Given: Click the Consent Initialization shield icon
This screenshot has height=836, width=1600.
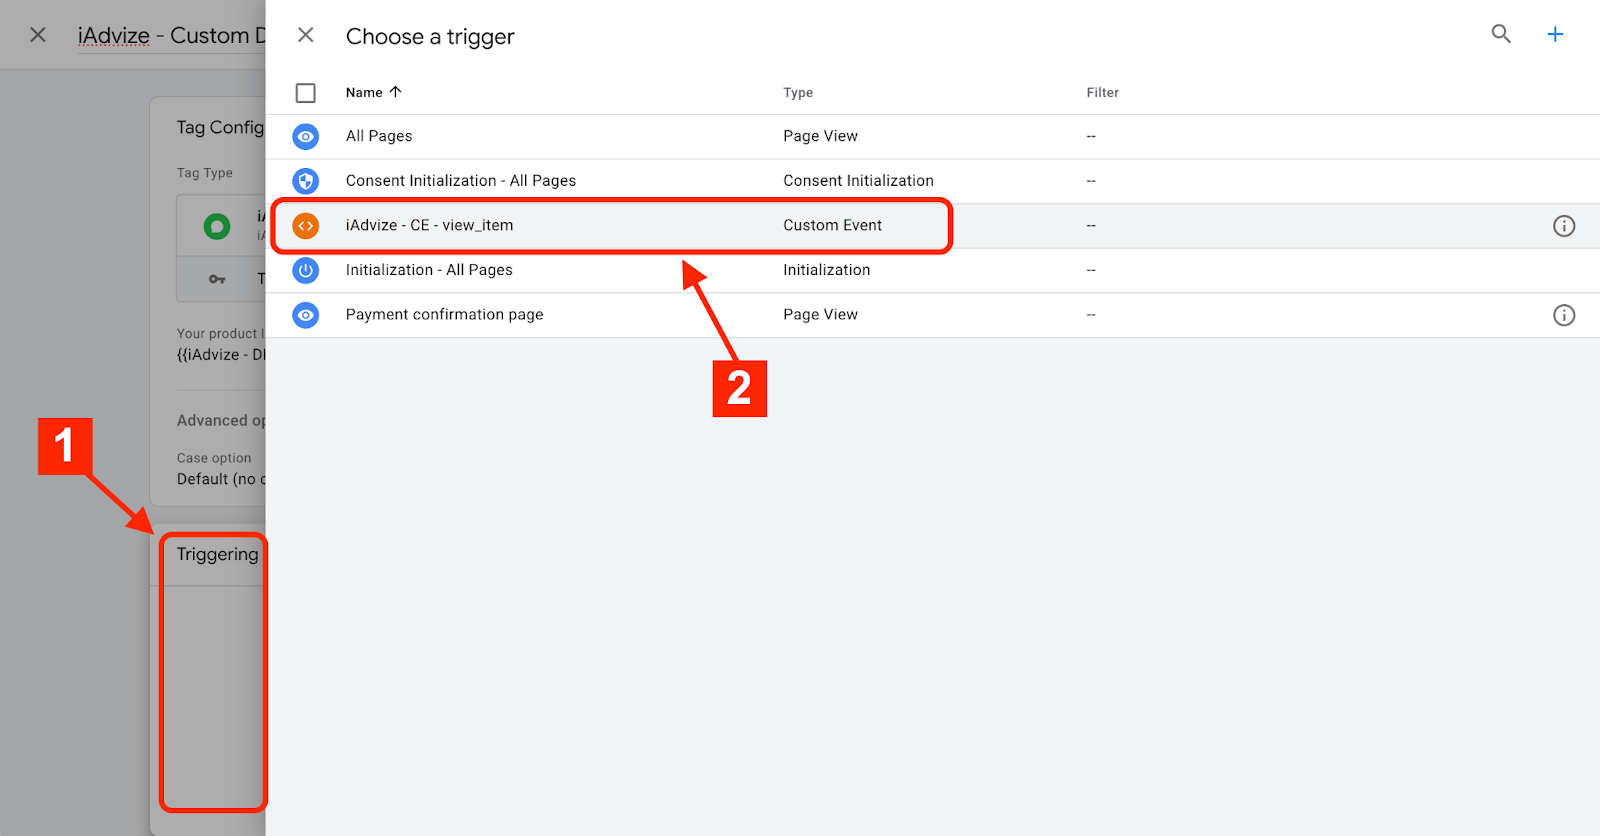Looking at the screenshot, I should click(x=306, y=181).
